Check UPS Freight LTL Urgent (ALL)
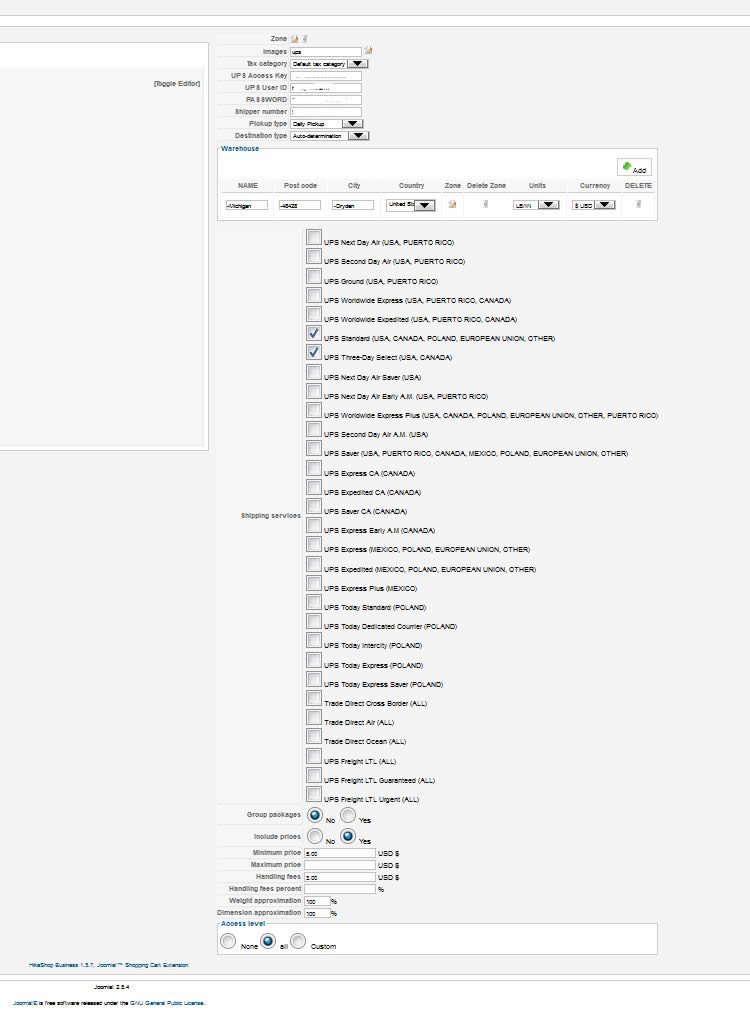This screenshot has width=750, height=1014. click(x=314, y=793)
